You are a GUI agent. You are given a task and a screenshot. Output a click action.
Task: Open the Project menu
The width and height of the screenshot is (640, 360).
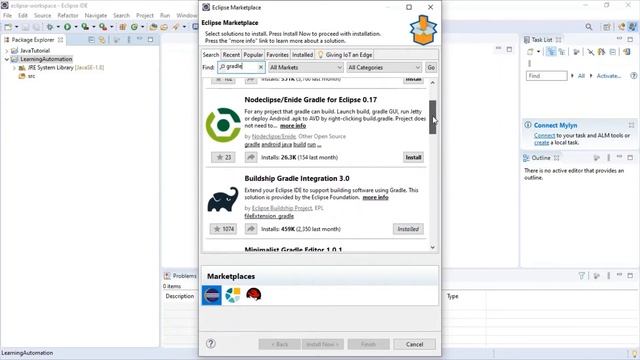point(144,15)
